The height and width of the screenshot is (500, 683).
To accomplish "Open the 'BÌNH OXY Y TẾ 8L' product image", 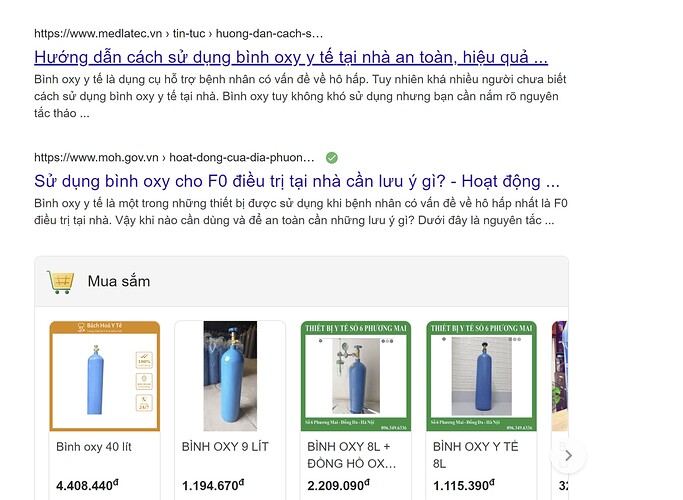I will pyautogui.click(x=481, y=376).
